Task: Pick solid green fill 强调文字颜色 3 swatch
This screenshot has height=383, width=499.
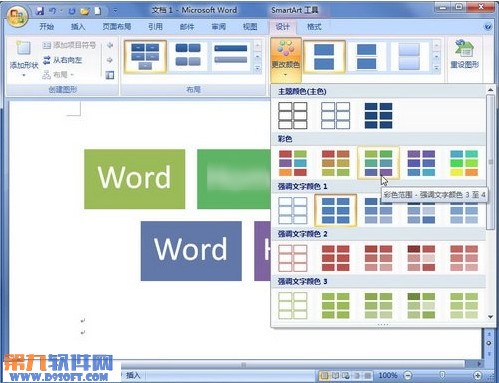Action: pos(335,306)
